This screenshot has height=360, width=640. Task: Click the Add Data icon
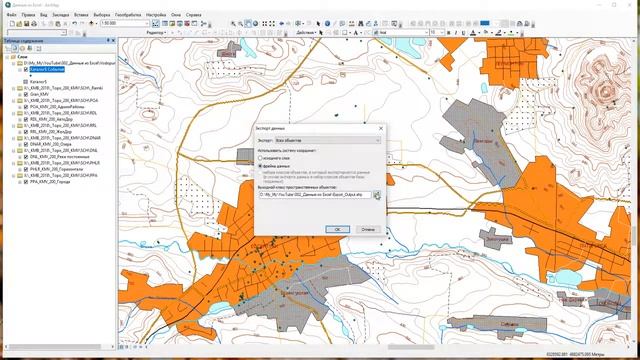click(91, 24)
